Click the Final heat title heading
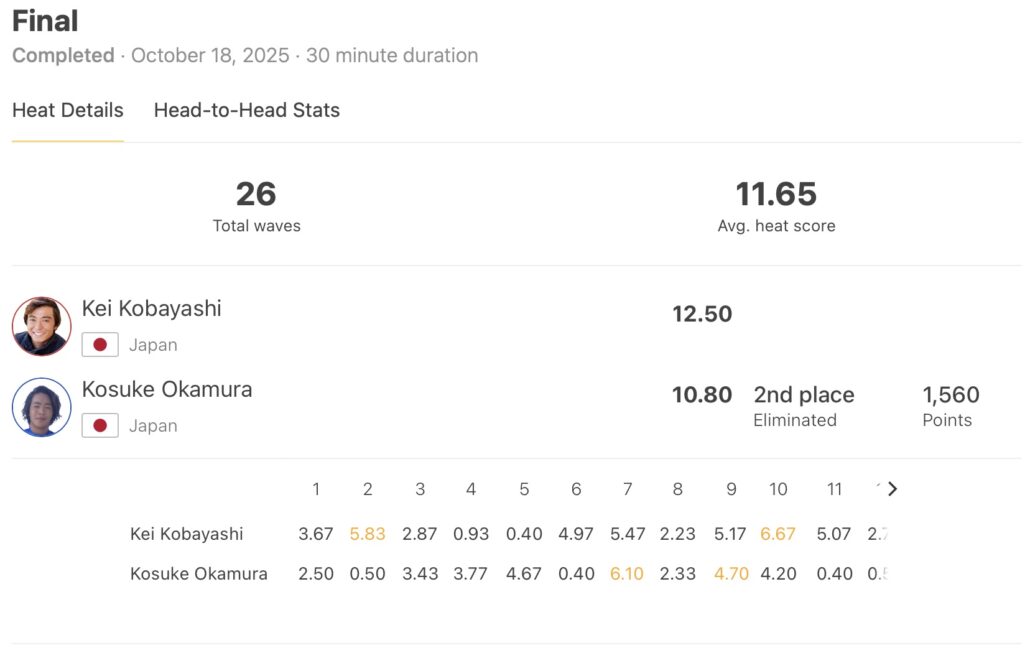The width and height of the screenshot is (1030, 653). tap(45, 21)
